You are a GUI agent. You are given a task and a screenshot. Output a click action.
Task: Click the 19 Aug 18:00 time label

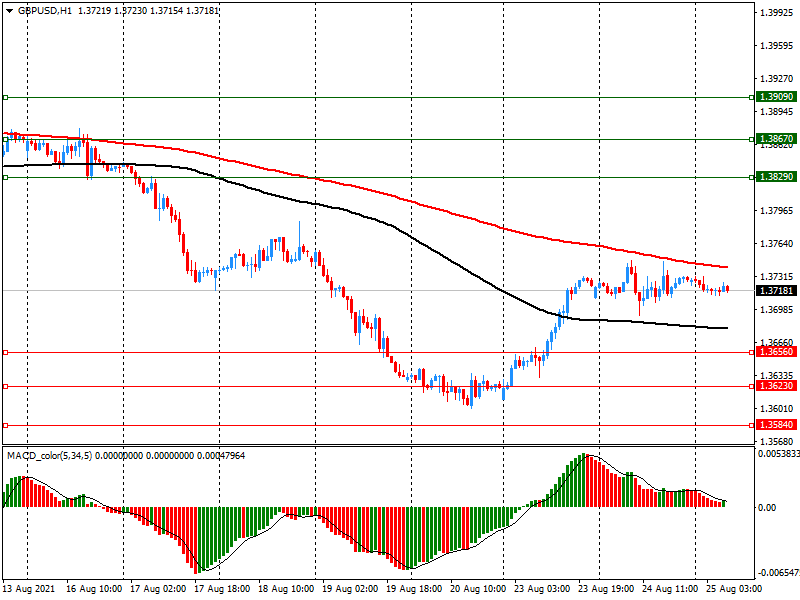click(414, 589)
